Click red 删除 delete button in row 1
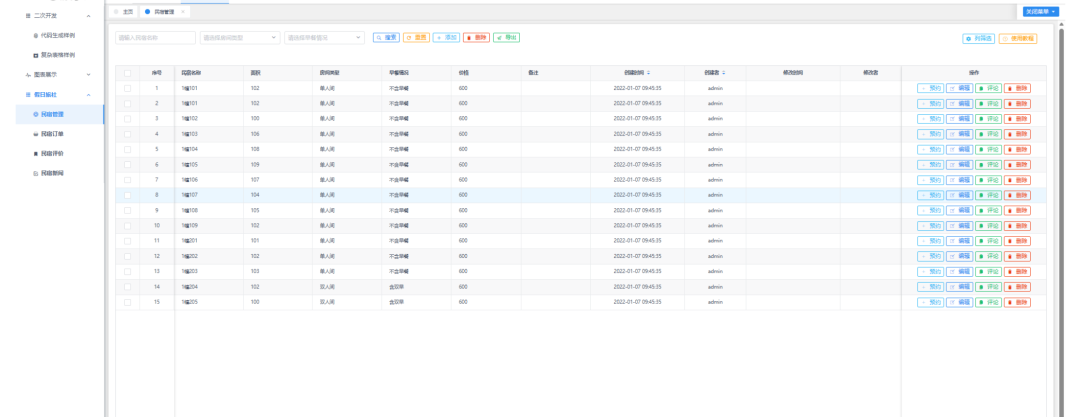Viewport: 1080px width, 417px height. coord(1017,88)
